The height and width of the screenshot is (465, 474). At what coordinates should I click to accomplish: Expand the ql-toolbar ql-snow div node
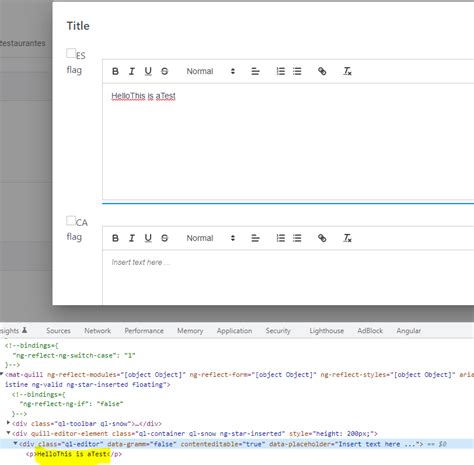coord(8,423)
